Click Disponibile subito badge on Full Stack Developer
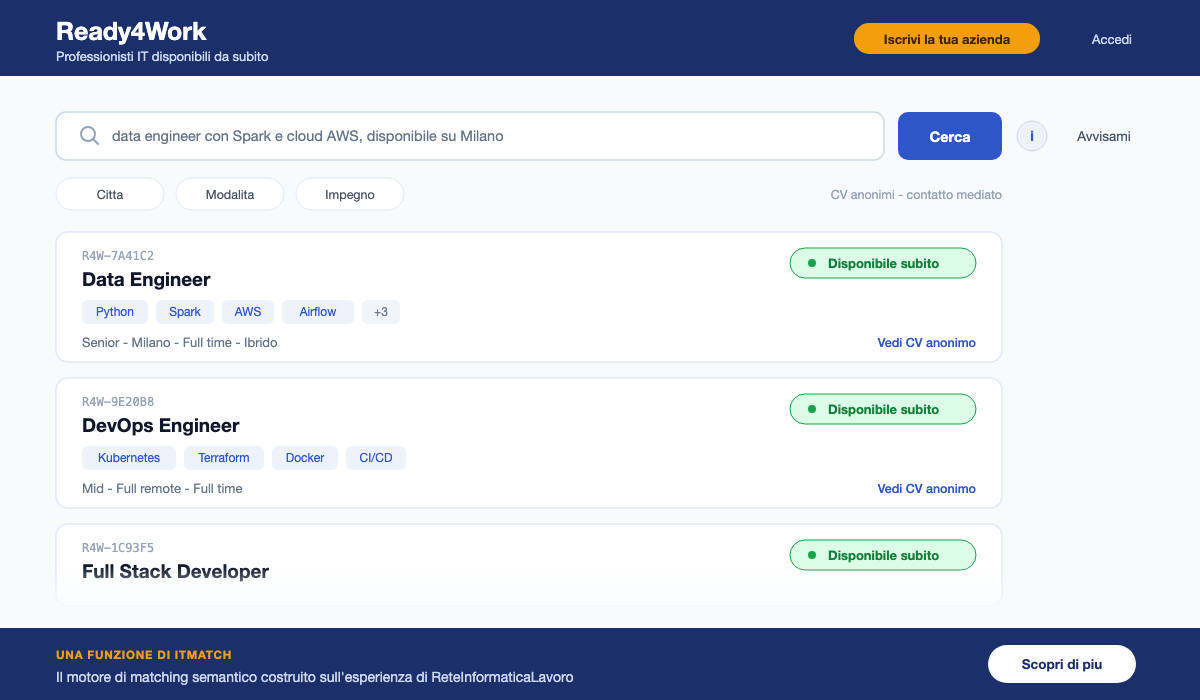Screen dimensions: 1200x700 click(x=883, y=555)
